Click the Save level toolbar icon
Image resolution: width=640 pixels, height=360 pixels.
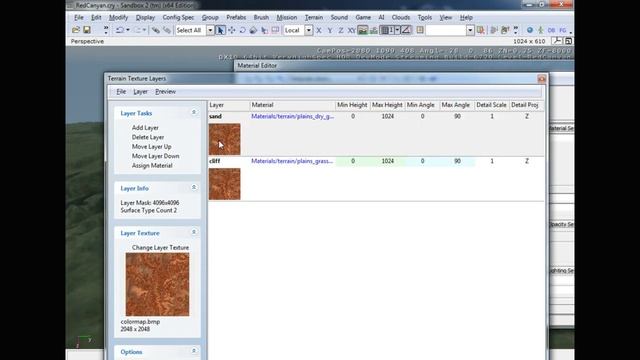(x=87, y=30)
